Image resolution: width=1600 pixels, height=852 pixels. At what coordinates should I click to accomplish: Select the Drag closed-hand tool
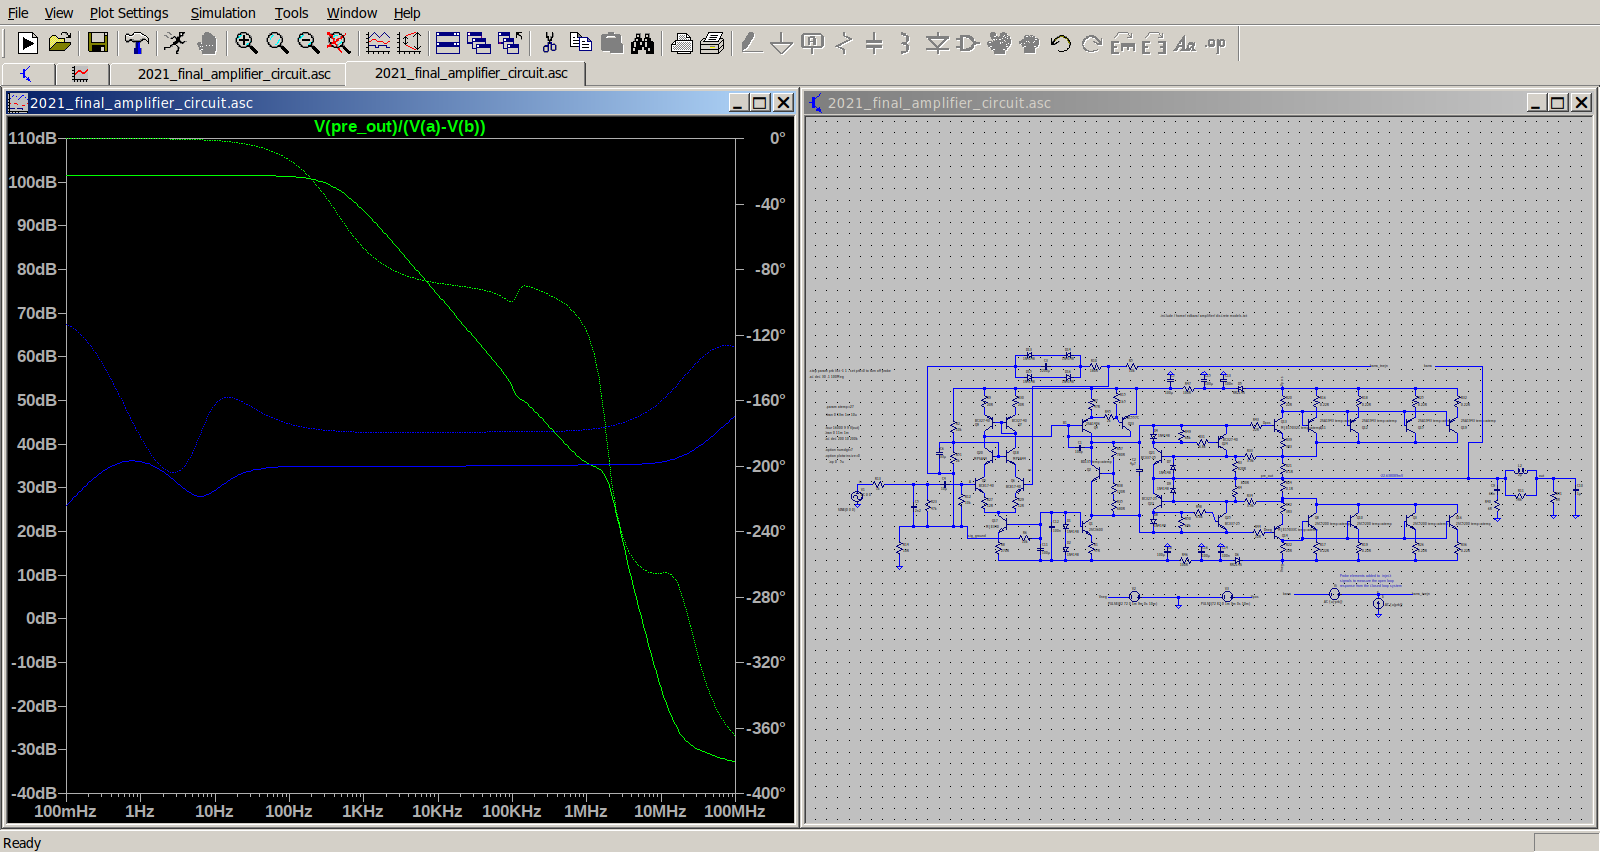(1030, 43)
